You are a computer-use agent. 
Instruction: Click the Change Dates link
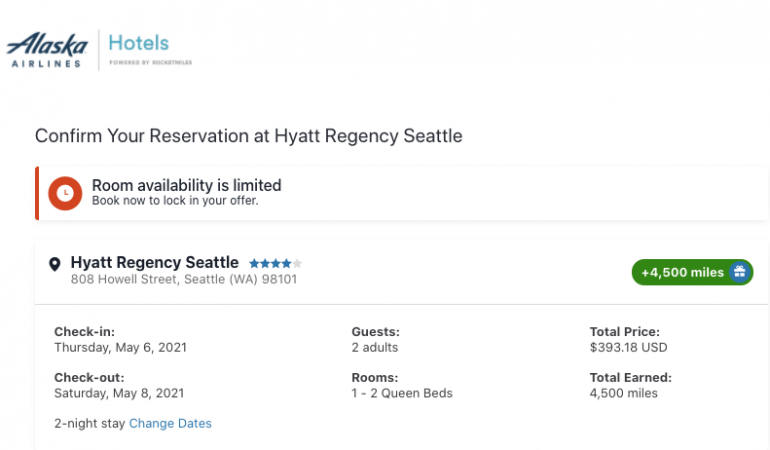(170, 423)
